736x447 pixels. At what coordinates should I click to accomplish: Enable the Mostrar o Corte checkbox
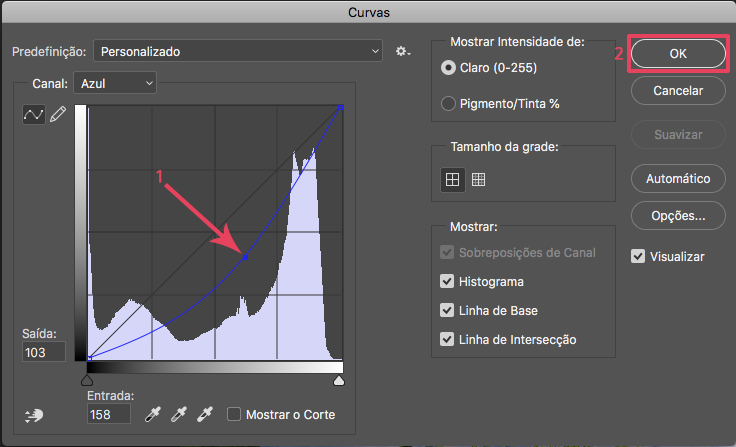234,414
